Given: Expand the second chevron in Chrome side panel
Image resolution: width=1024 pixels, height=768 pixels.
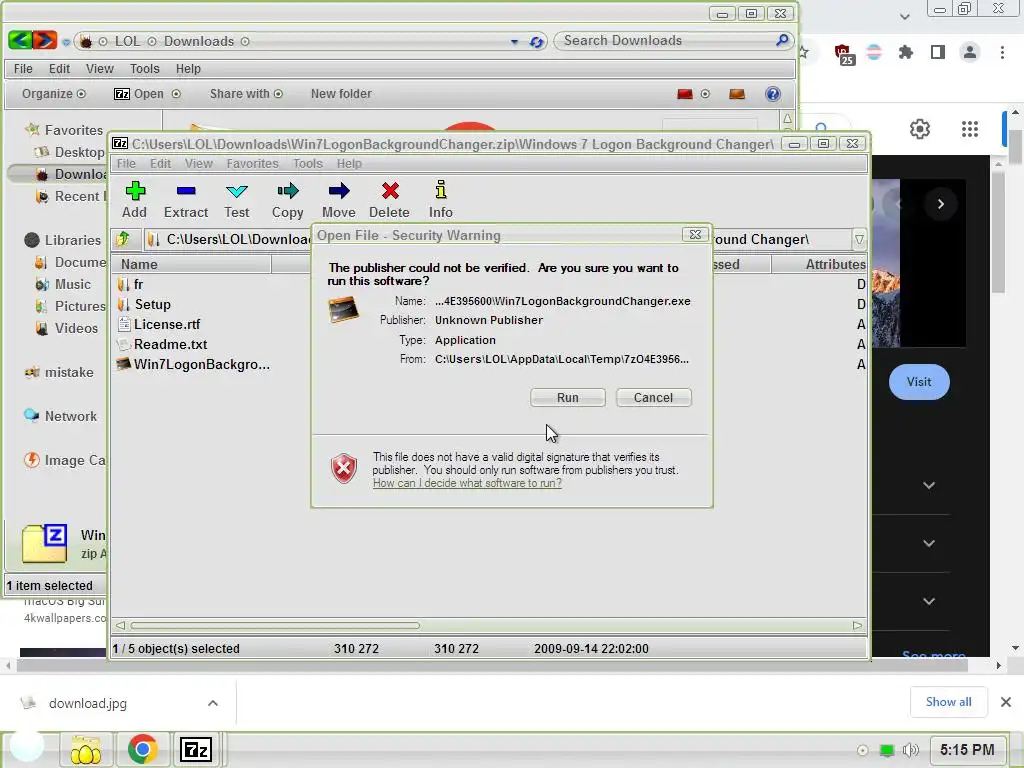Looking at the screenshot, I should [929, 543].
